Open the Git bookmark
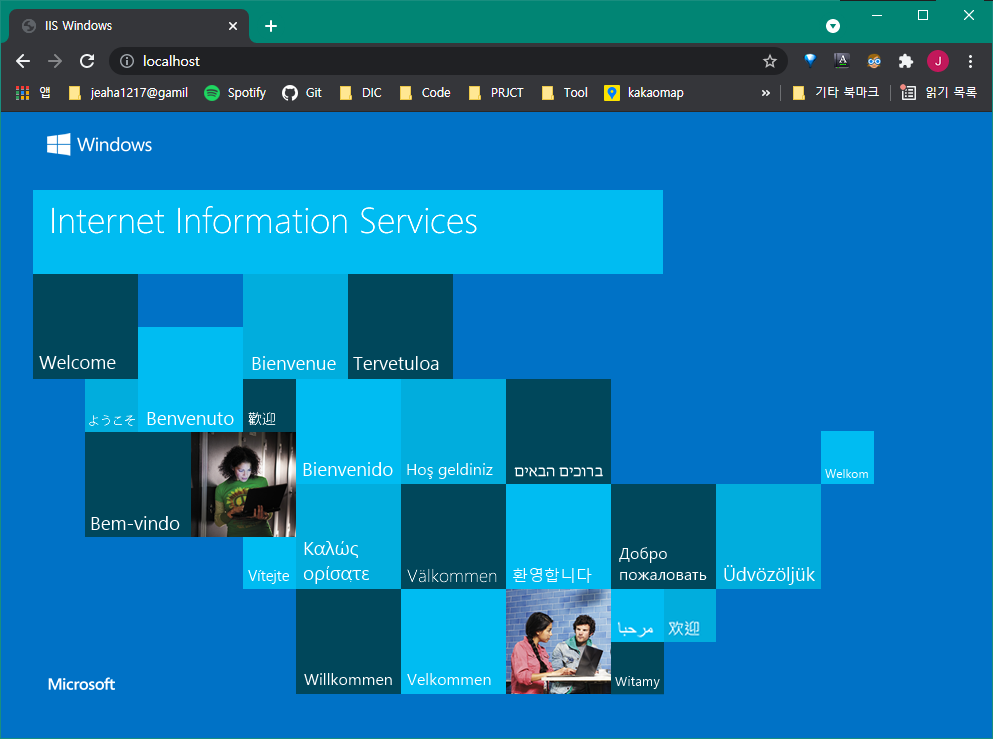993x739 pixels. coord(302,92)
